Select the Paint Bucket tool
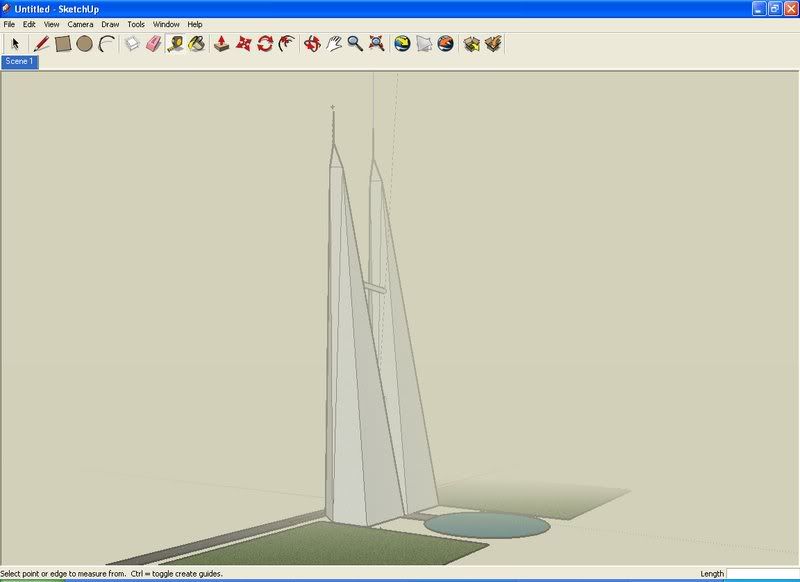Screen dimensions: 800x582 pyautogui.click(x=197, y=44)
